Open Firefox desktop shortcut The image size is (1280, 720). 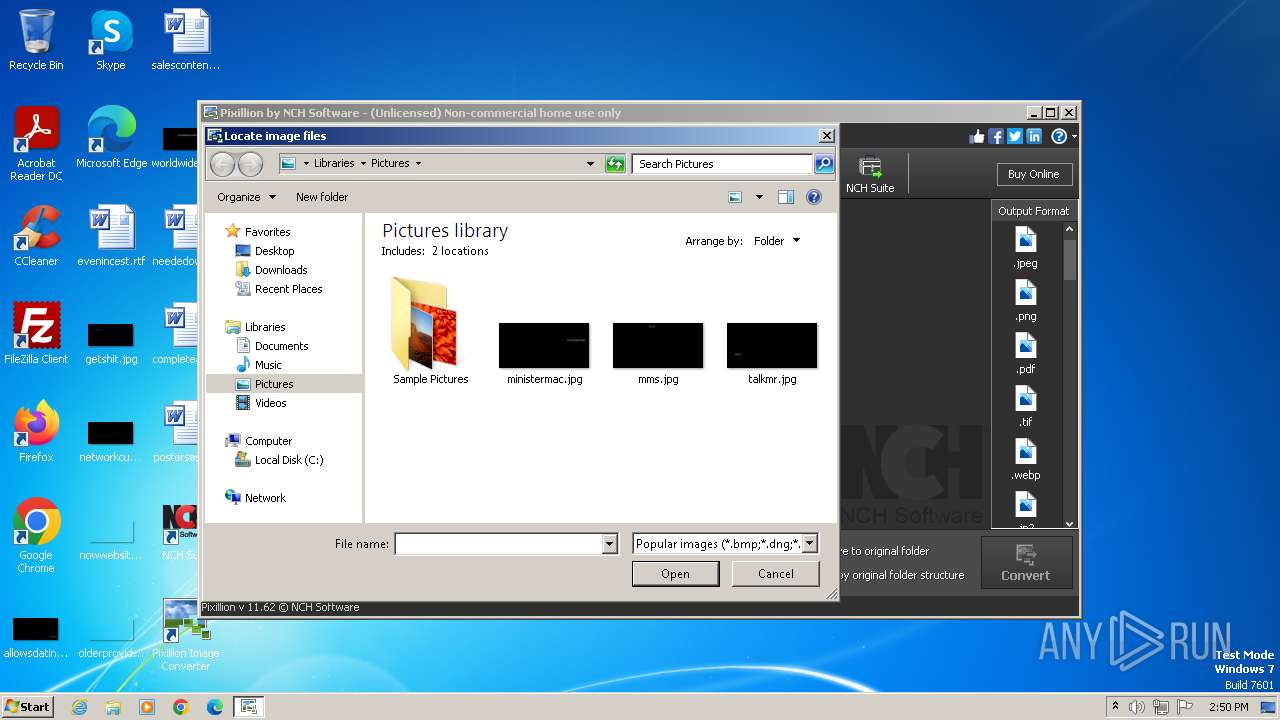click(x=36, y=432)
